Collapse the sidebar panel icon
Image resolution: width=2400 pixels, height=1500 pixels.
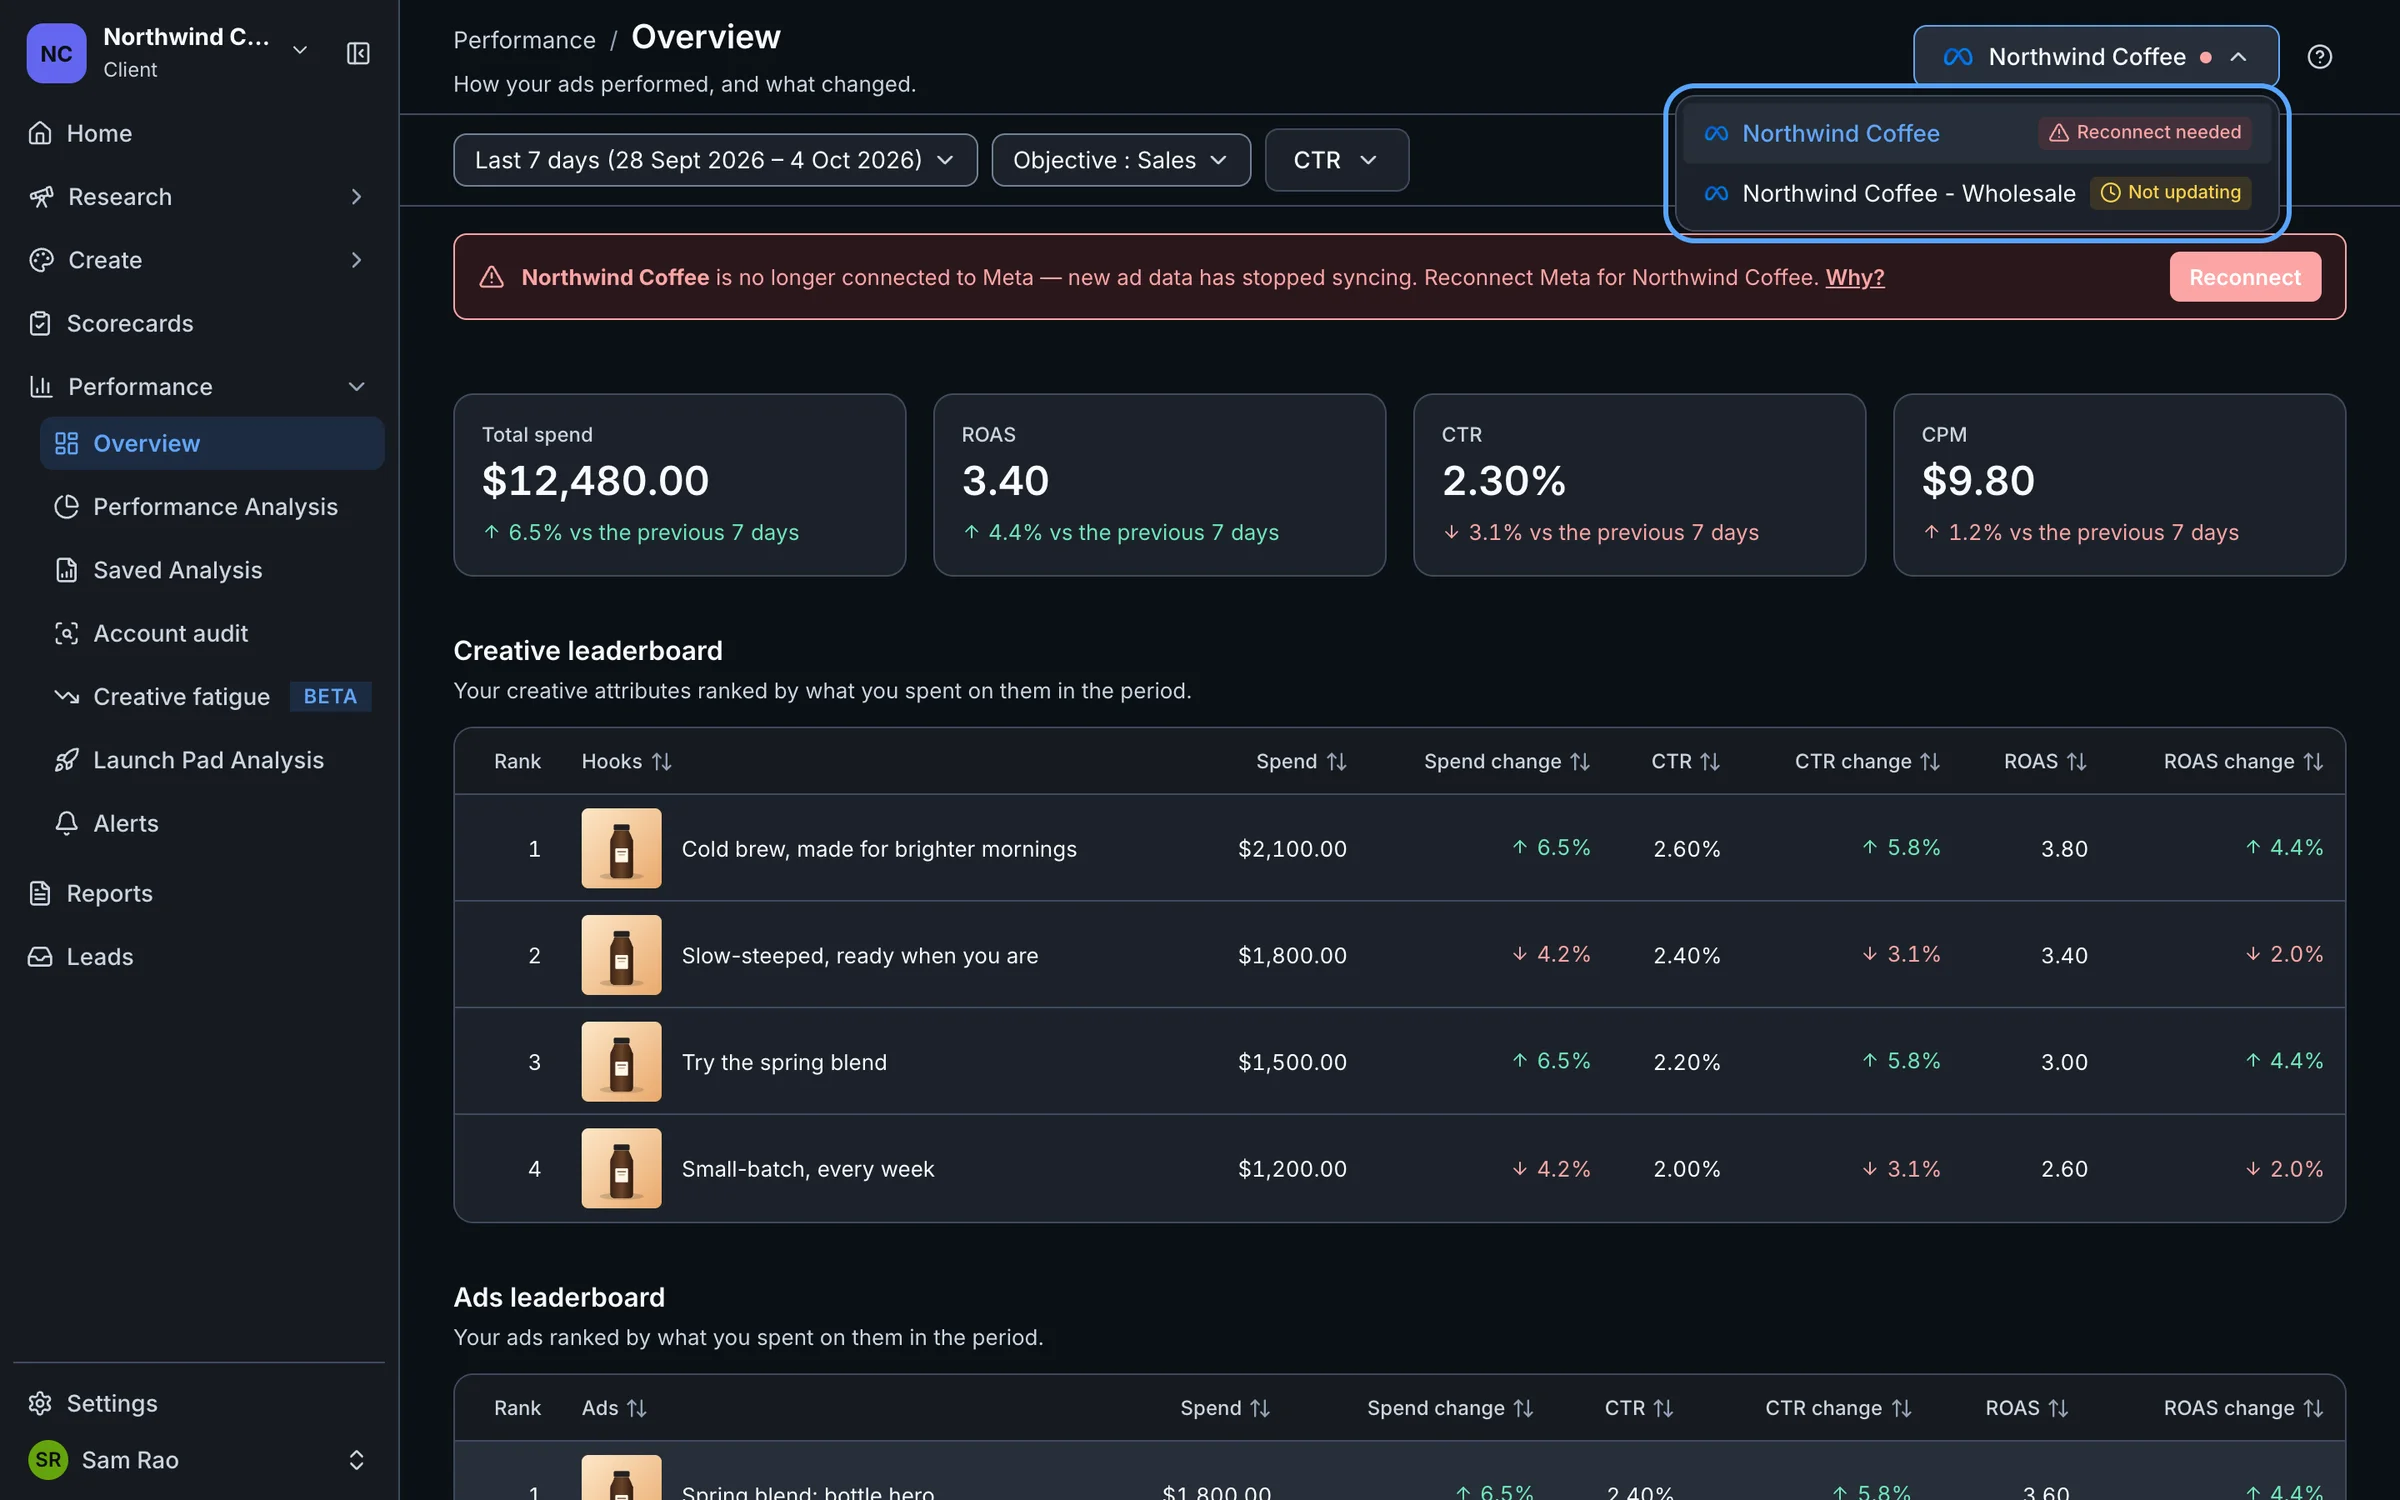(358, 53)
